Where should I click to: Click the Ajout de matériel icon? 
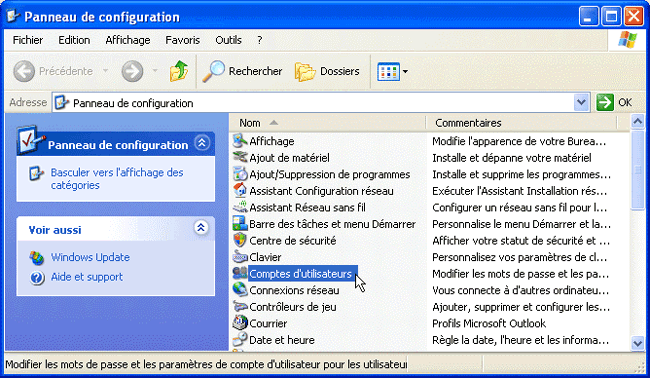click(240, 158)
